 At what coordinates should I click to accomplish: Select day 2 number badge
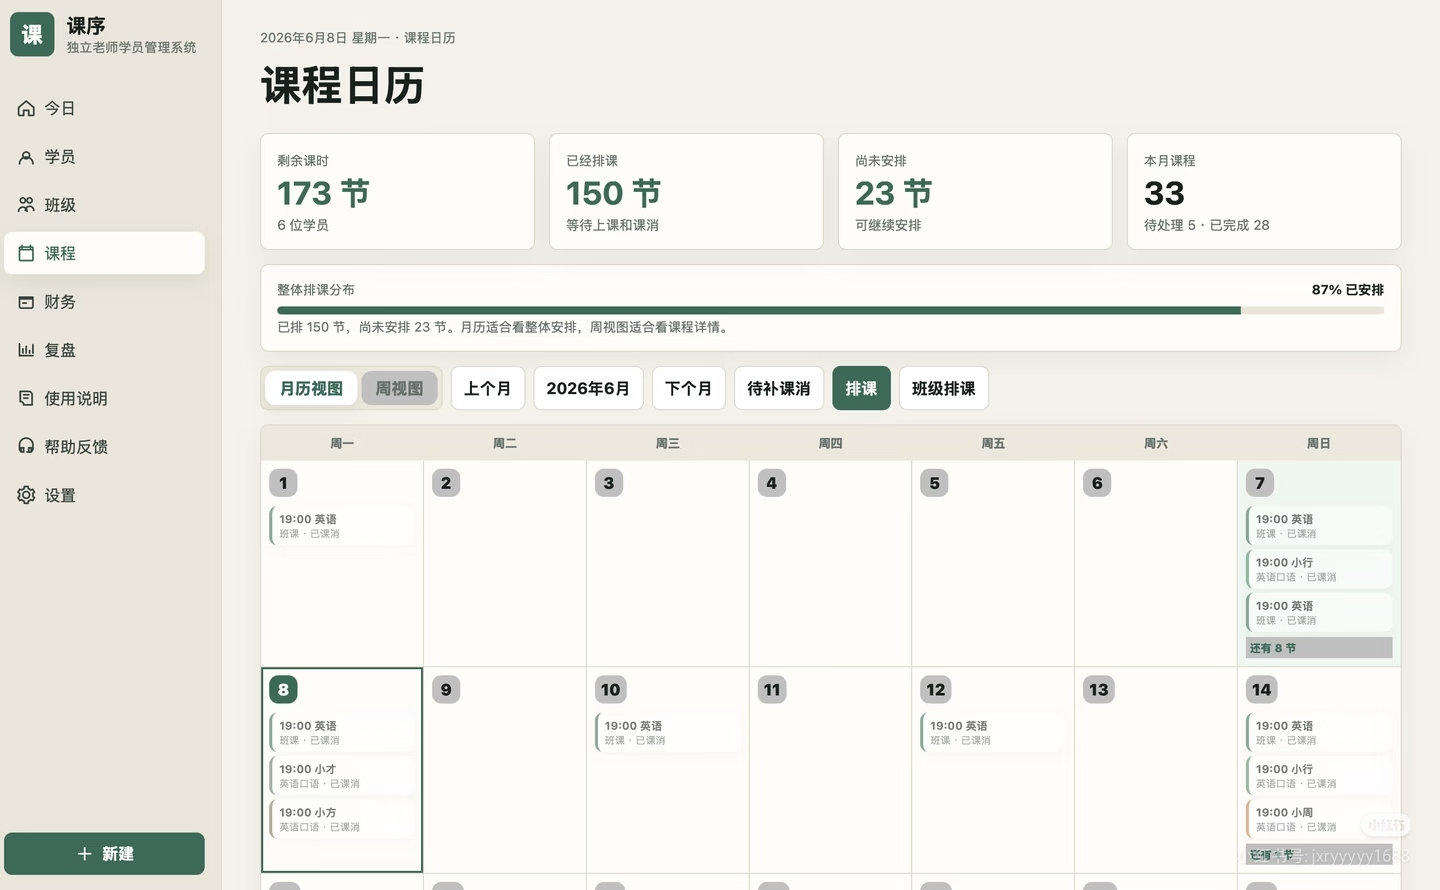(x=446, y=483)
